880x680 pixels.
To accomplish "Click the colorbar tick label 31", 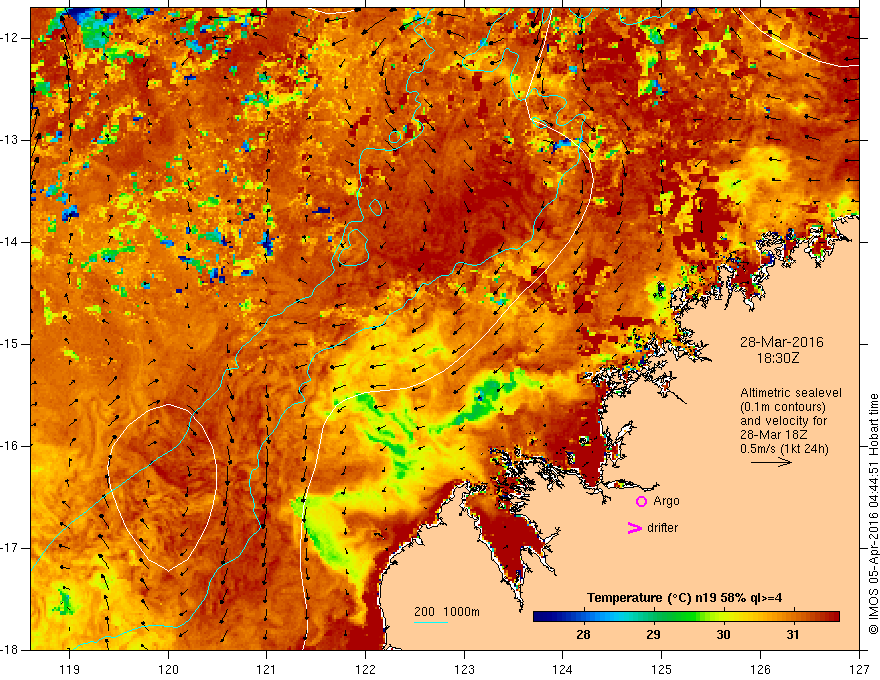I will (x=792, y=635).
